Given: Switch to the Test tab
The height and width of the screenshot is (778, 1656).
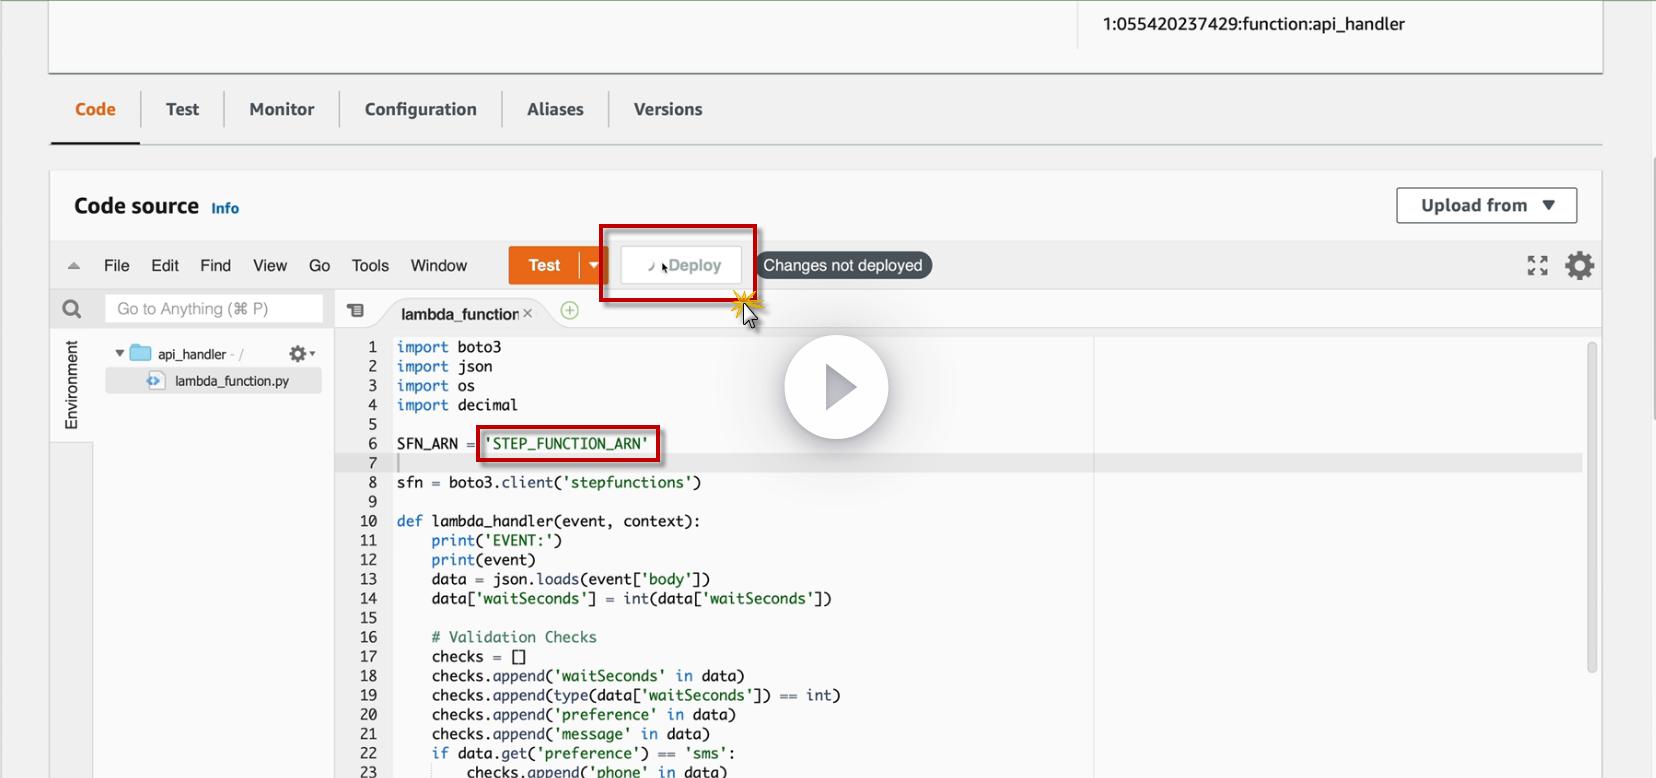Looking at the screenshot, I should tap(182, 109).
